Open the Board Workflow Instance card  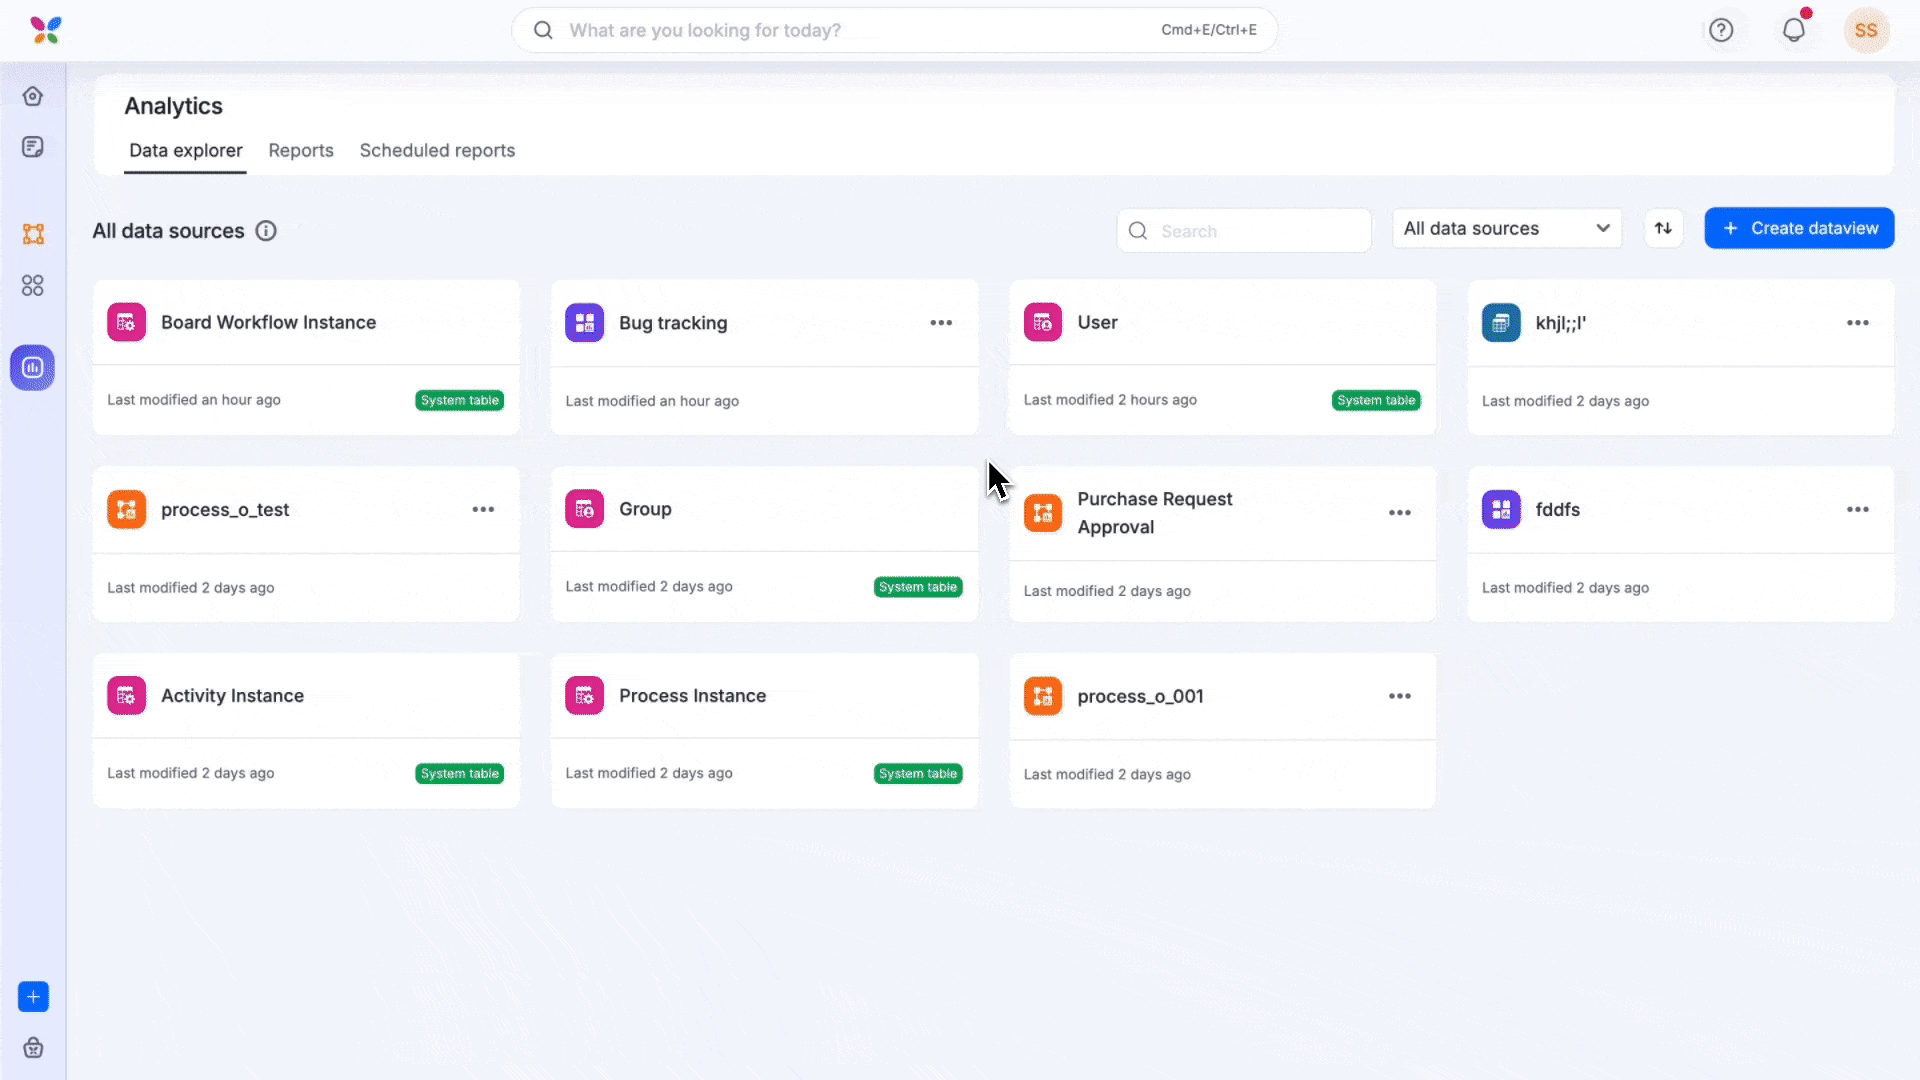click(268, 323)
